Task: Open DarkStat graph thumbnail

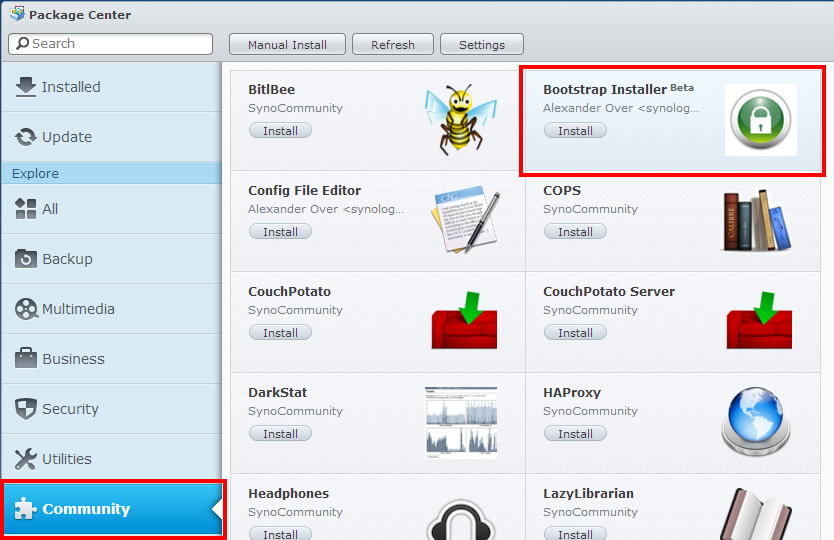Action: click(461, 422)
